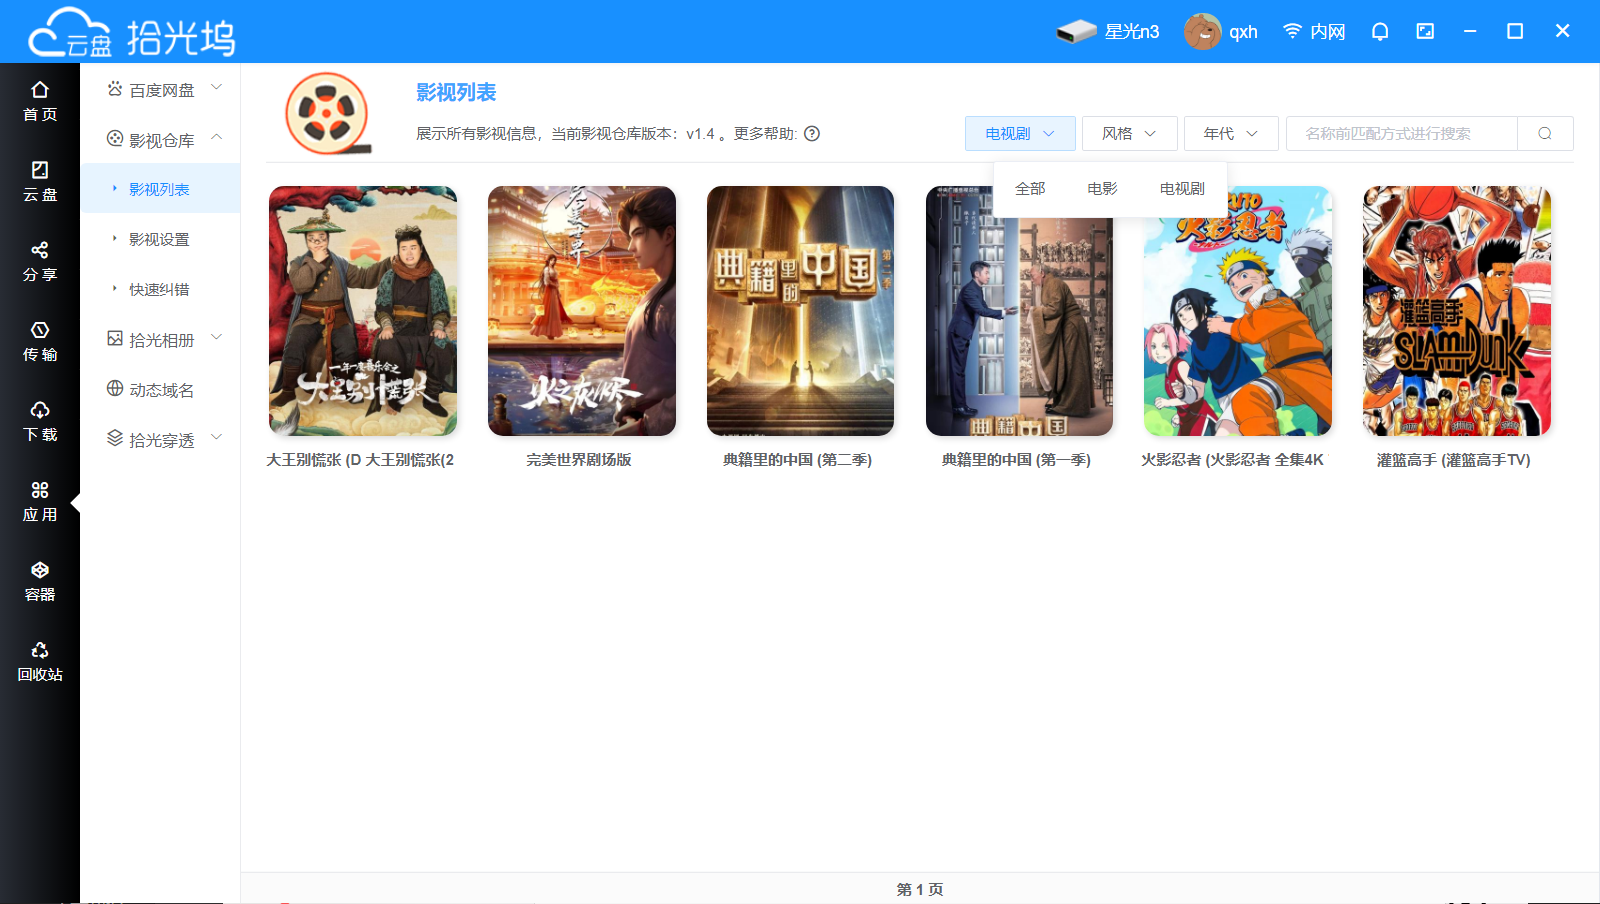Open the 传输 transfer section

[x=40, y=341]
